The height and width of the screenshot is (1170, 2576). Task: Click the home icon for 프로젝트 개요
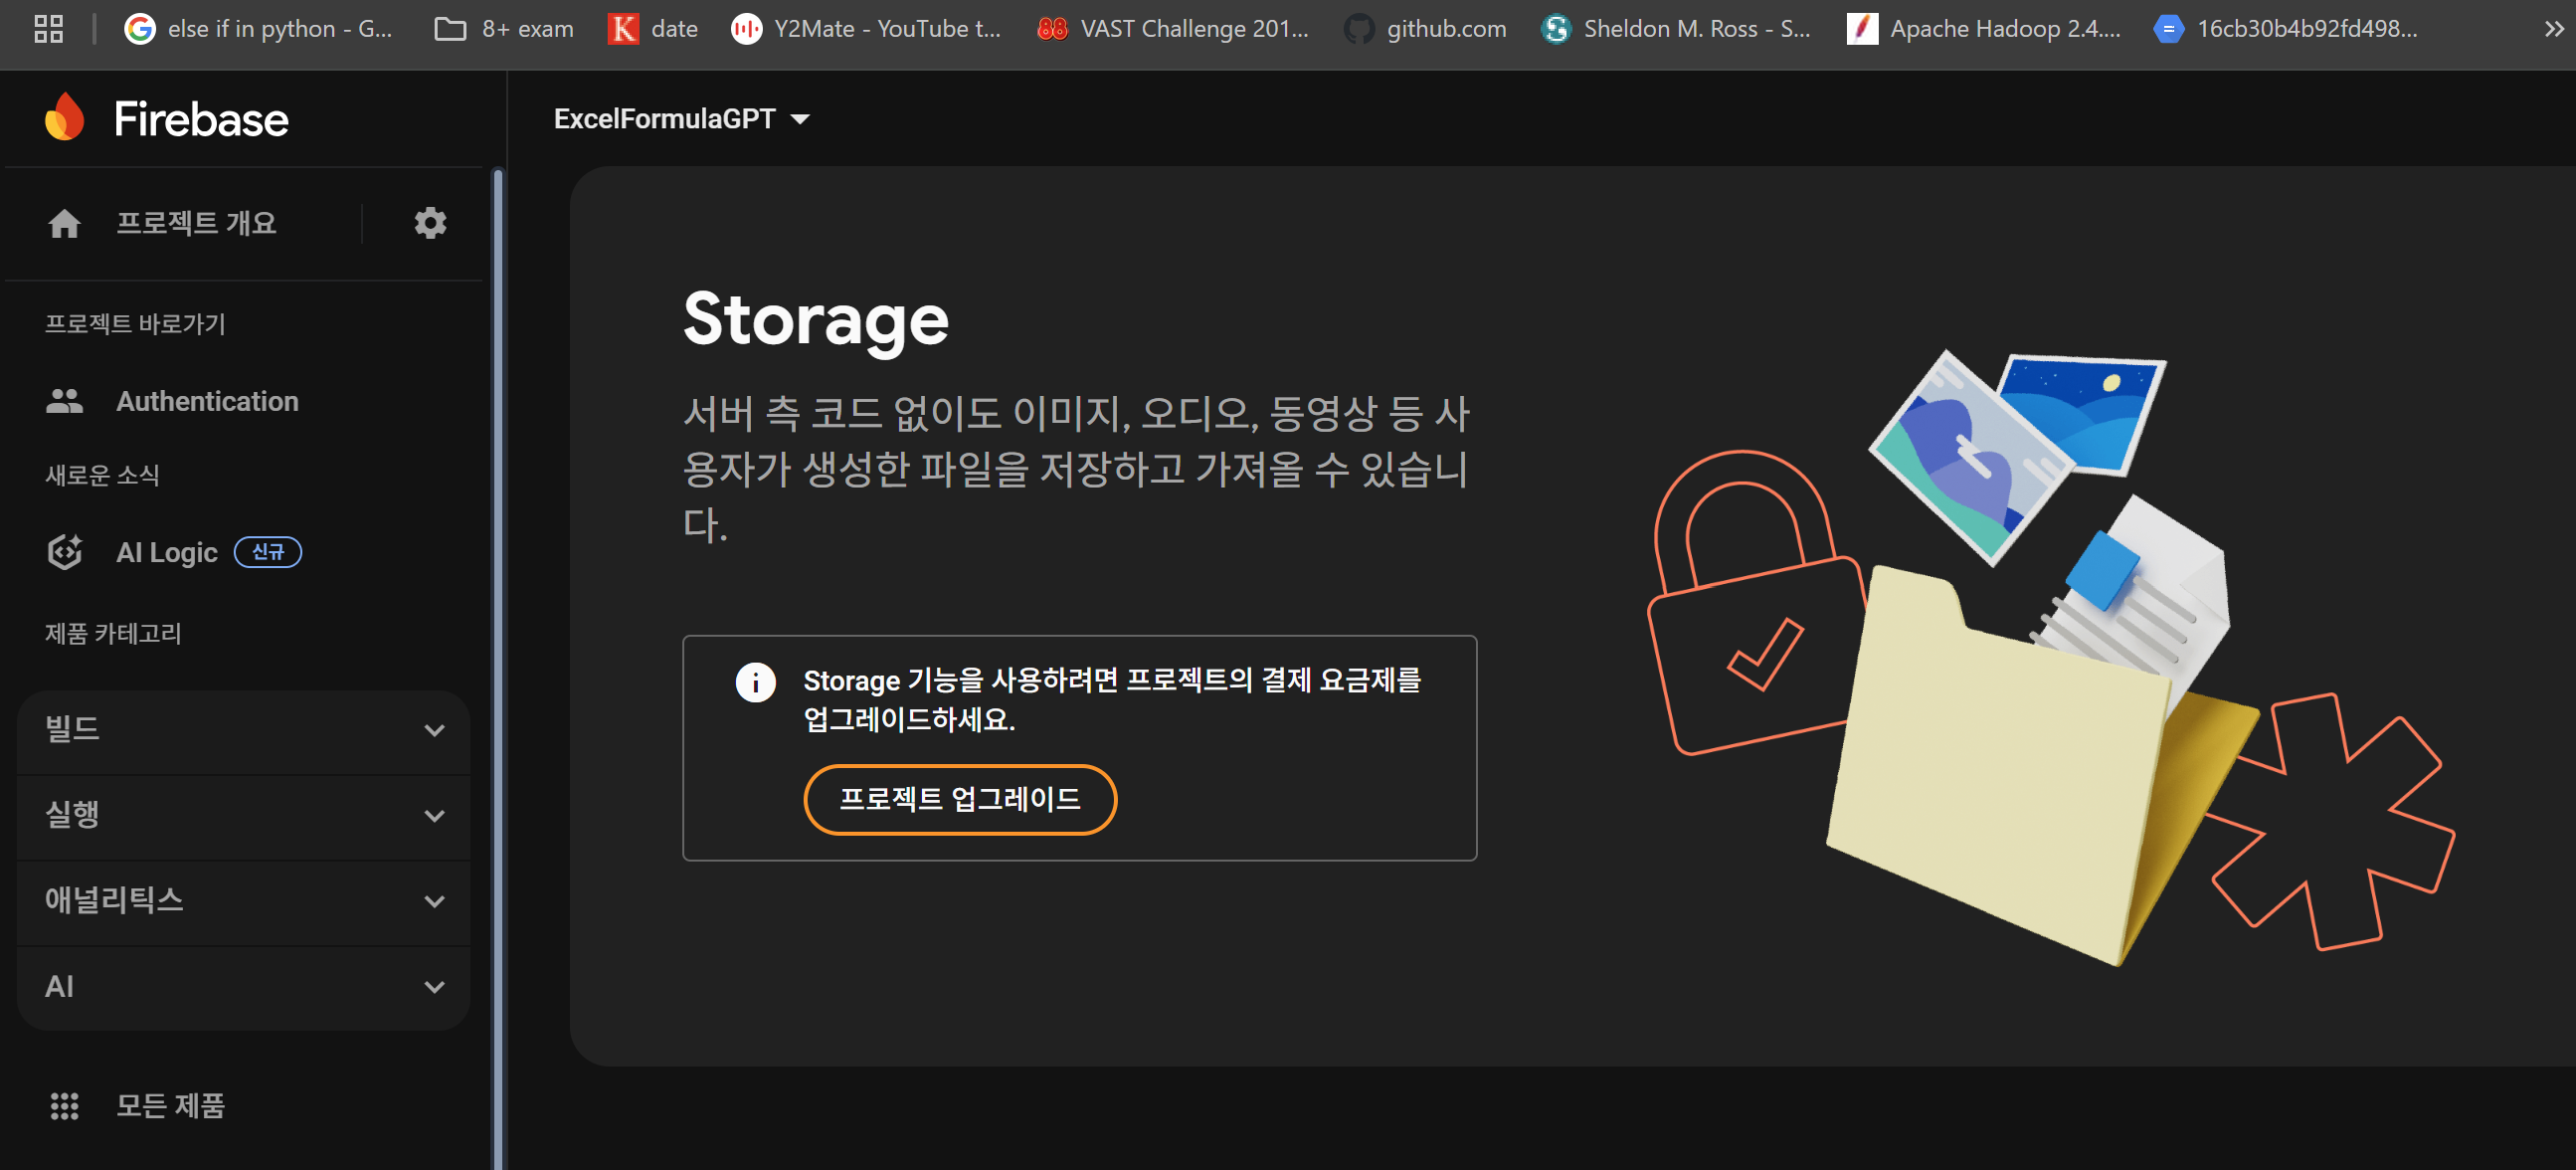[65, 223]
